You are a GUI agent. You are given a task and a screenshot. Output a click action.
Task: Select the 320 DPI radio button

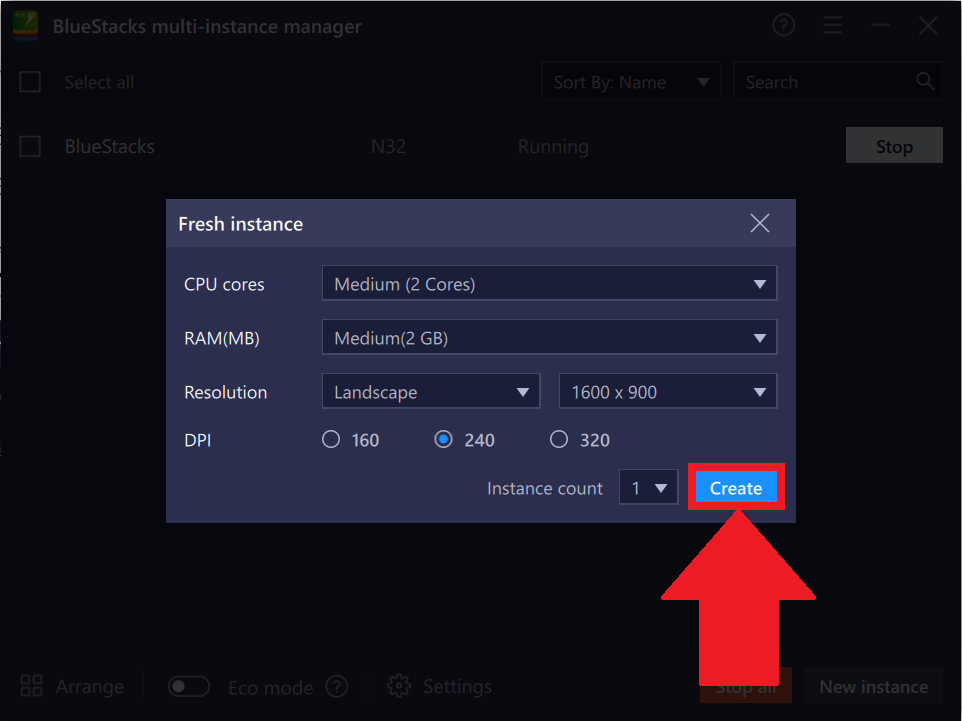[559, 439]
